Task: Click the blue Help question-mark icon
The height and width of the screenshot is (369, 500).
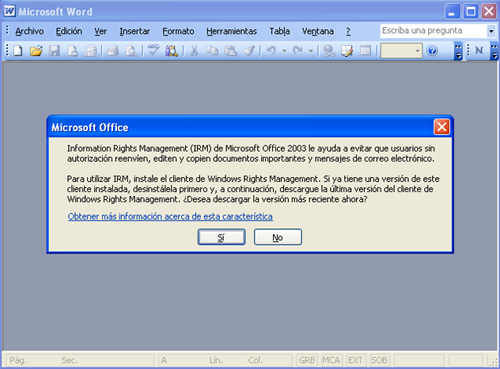Action: tap(432, 51)
